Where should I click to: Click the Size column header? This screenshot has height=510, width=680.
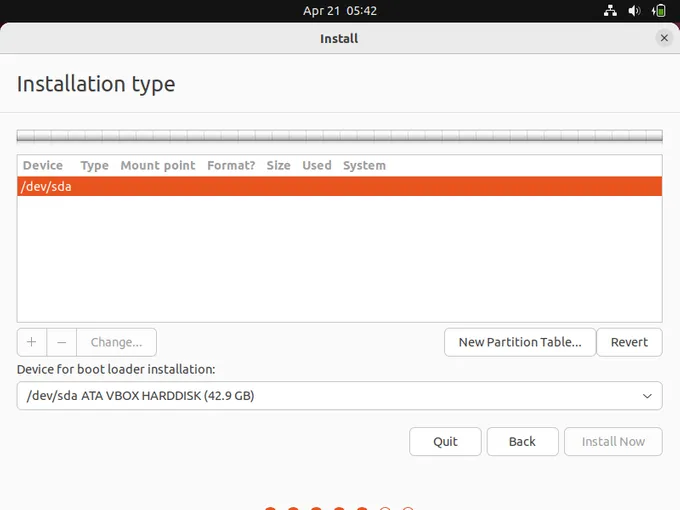[278, 165]
